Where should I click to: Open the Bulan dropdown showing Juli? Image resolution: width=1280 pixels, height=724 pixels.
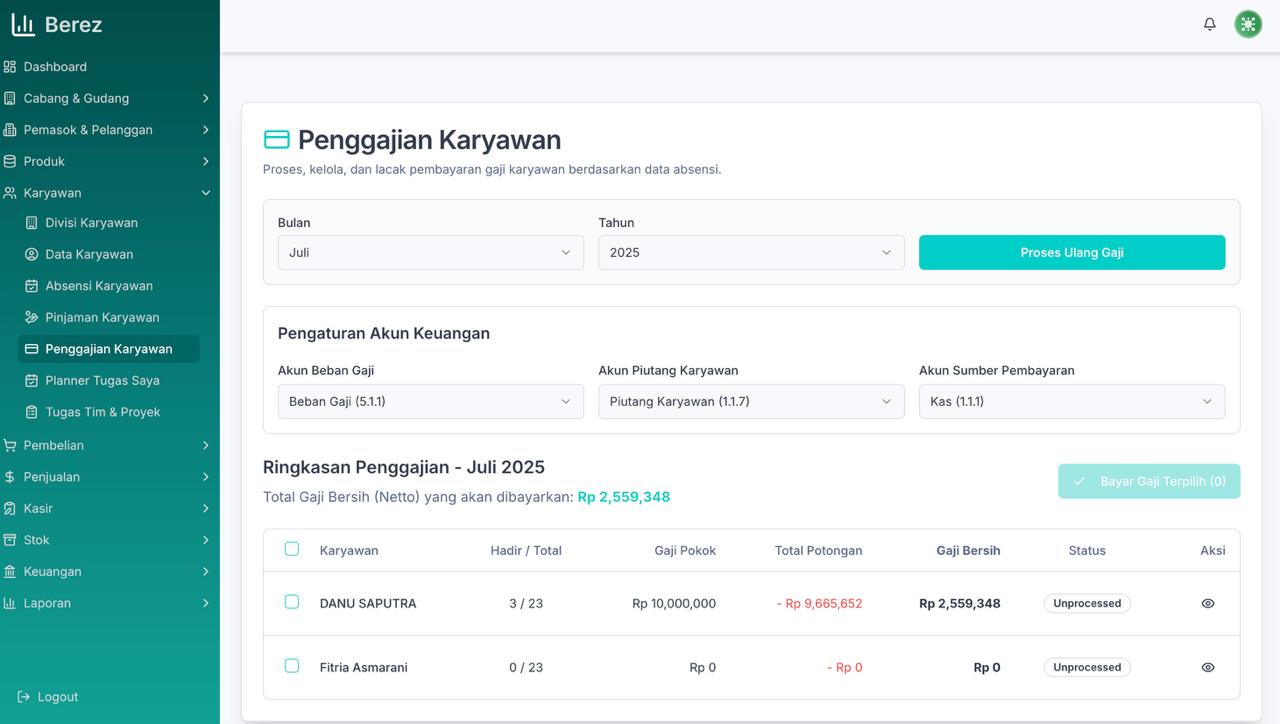[430, 252]
